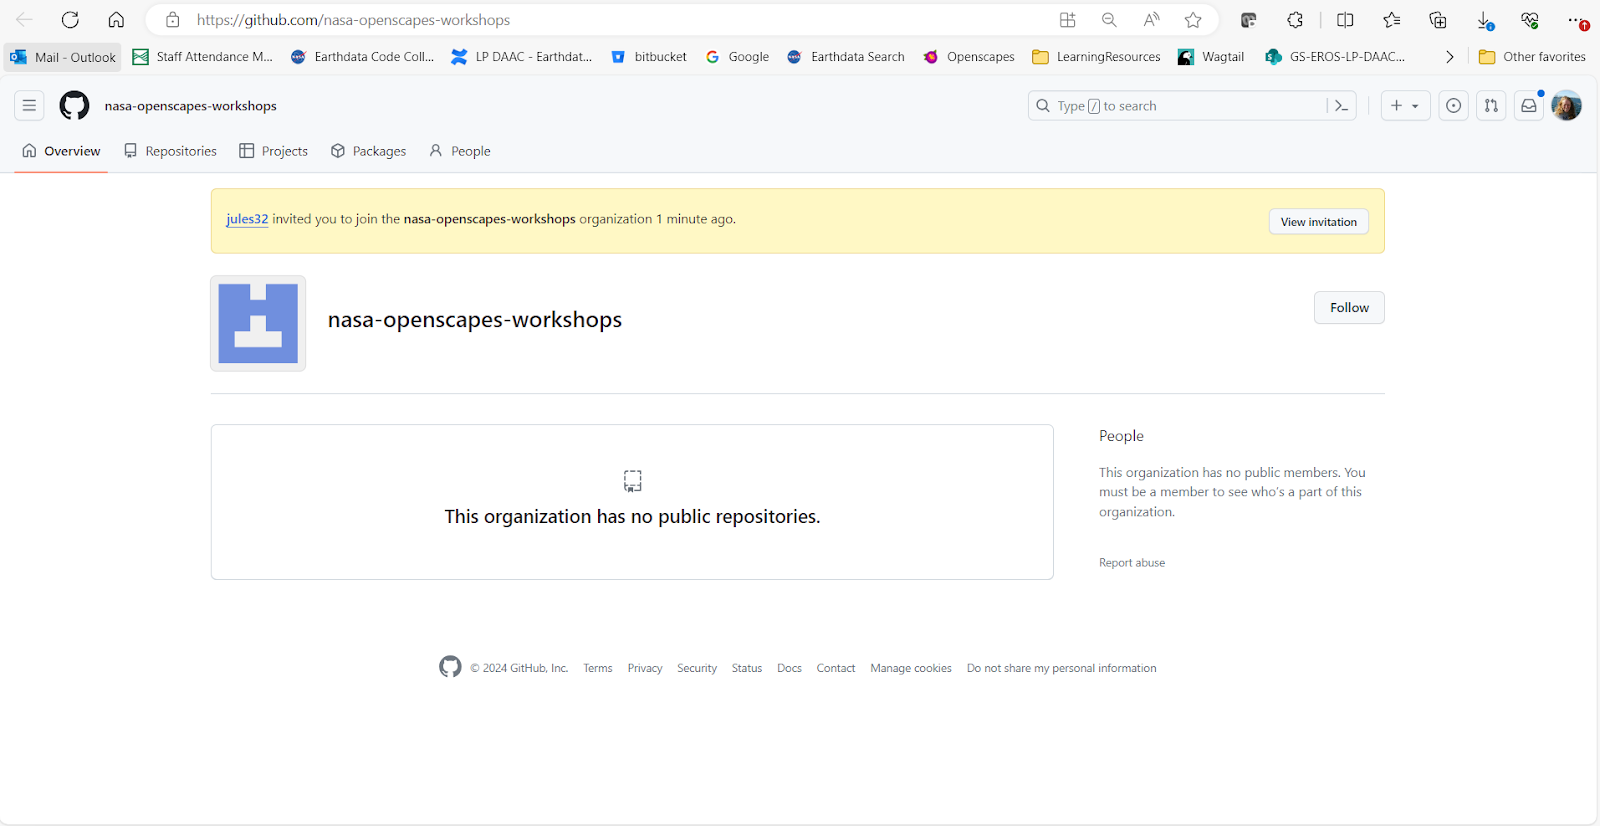Open the LearningResources bookmarks folder
1600x826 pixels.
click(1096, 57)
